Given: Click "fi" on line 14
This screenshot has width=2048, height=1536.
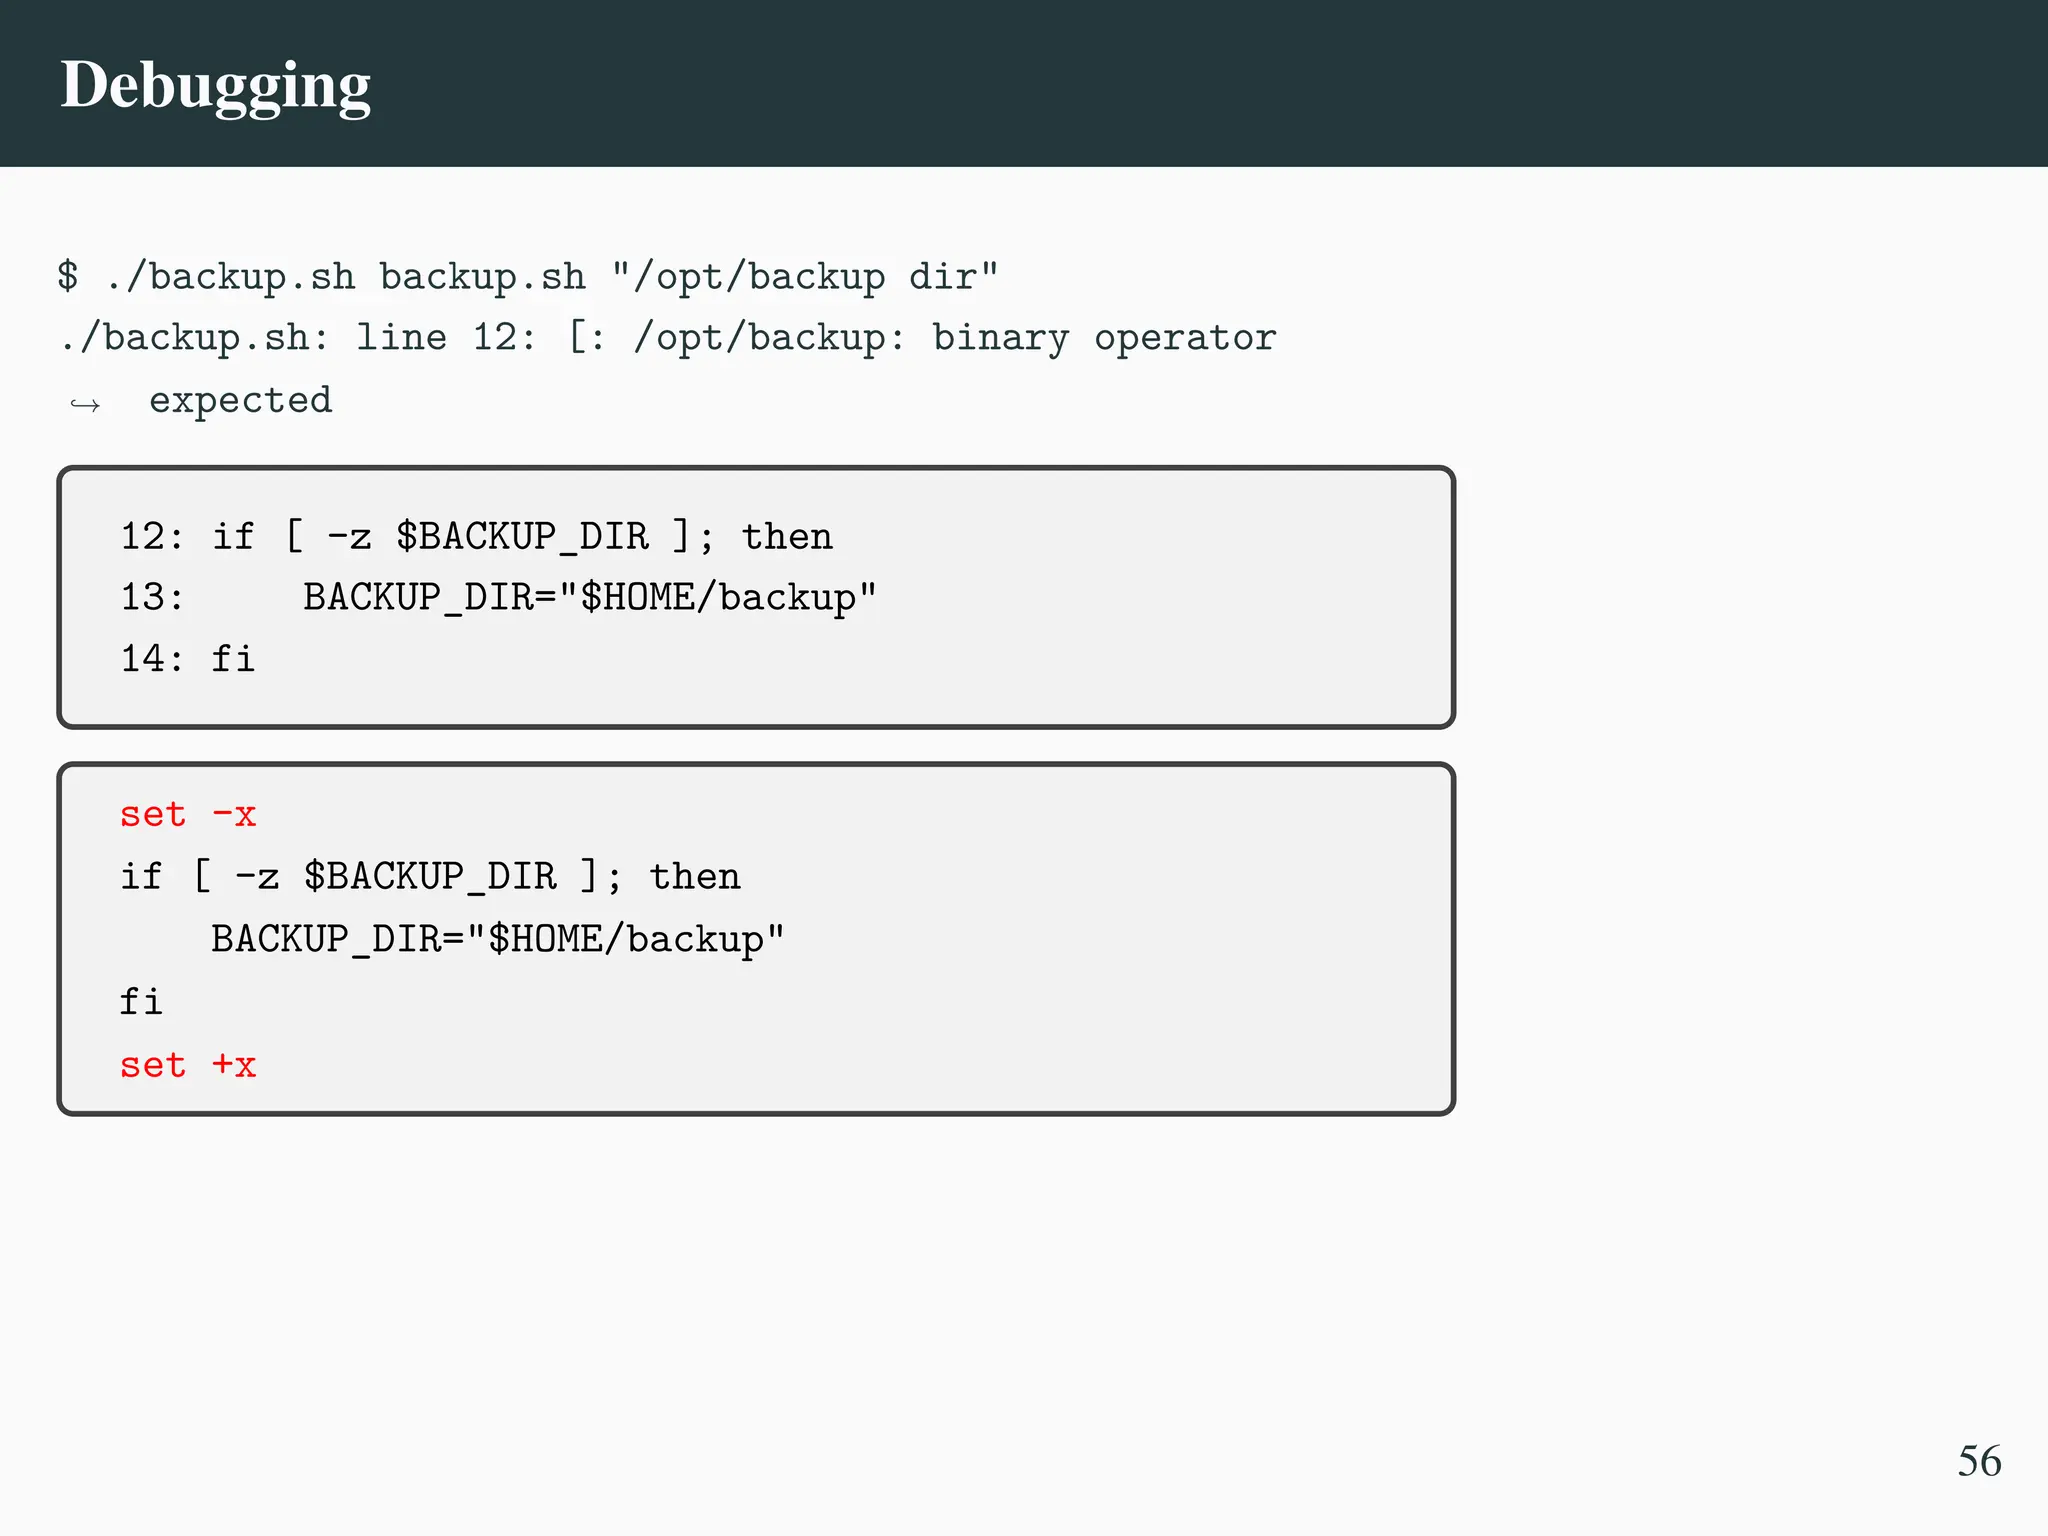Looking at the screenshot, I should pyautogui.click(x=233, y=659).
